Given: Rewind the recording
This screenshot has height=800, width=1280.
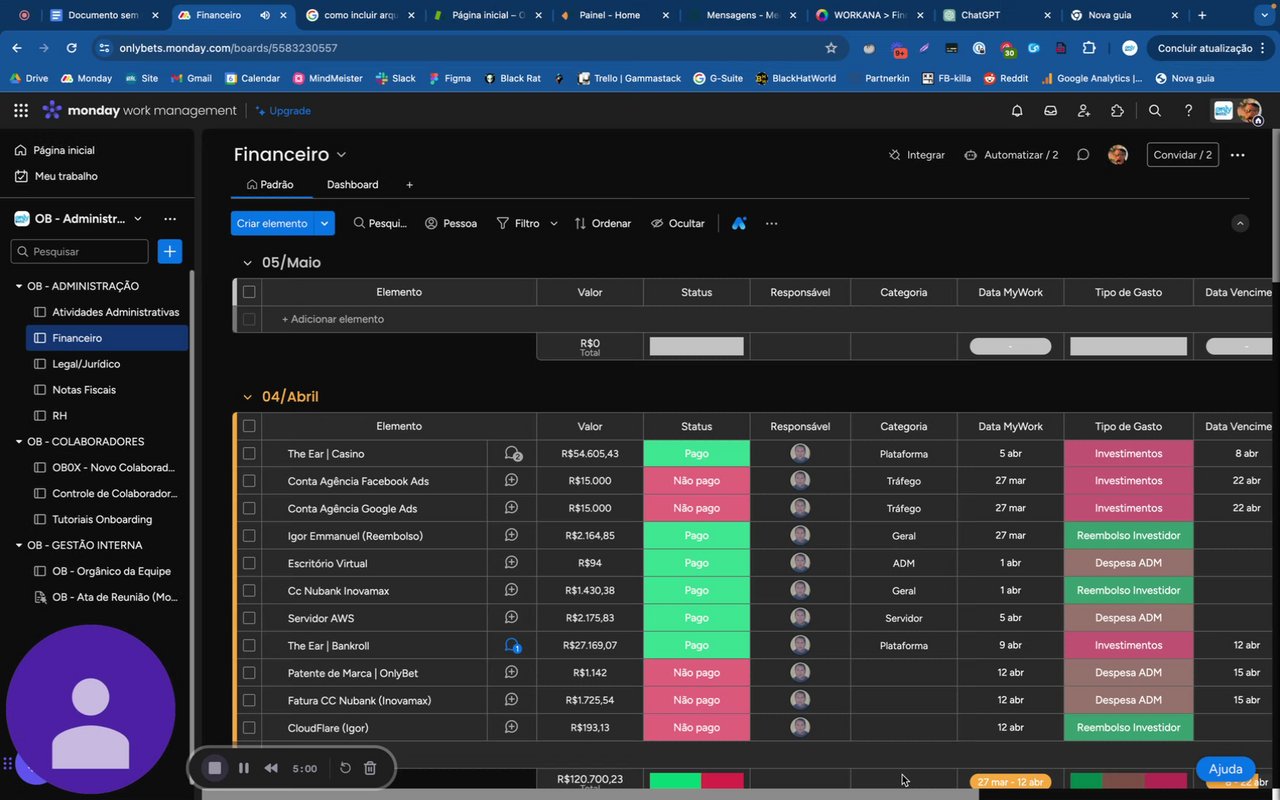Looking at the screenshot, I should [271, 768].
